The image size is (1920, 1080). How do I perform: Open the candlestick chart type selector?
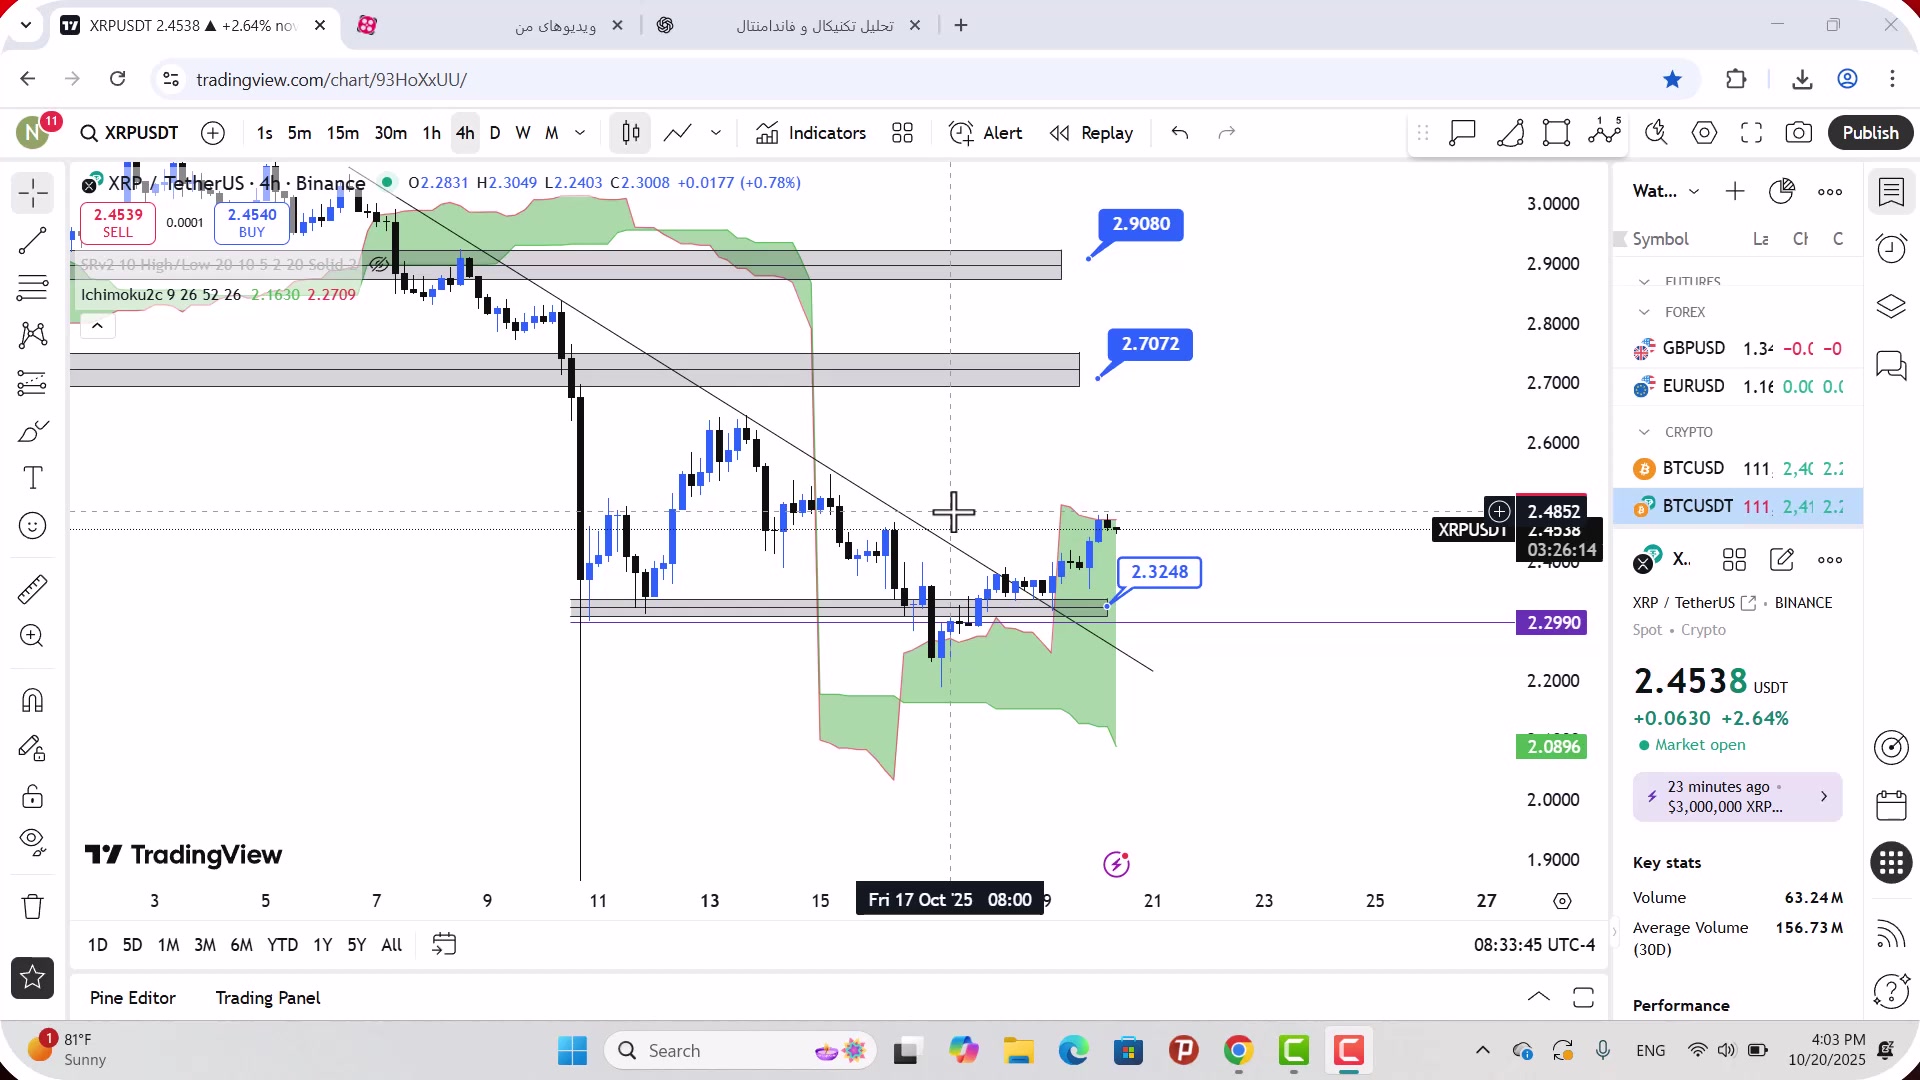631,133
